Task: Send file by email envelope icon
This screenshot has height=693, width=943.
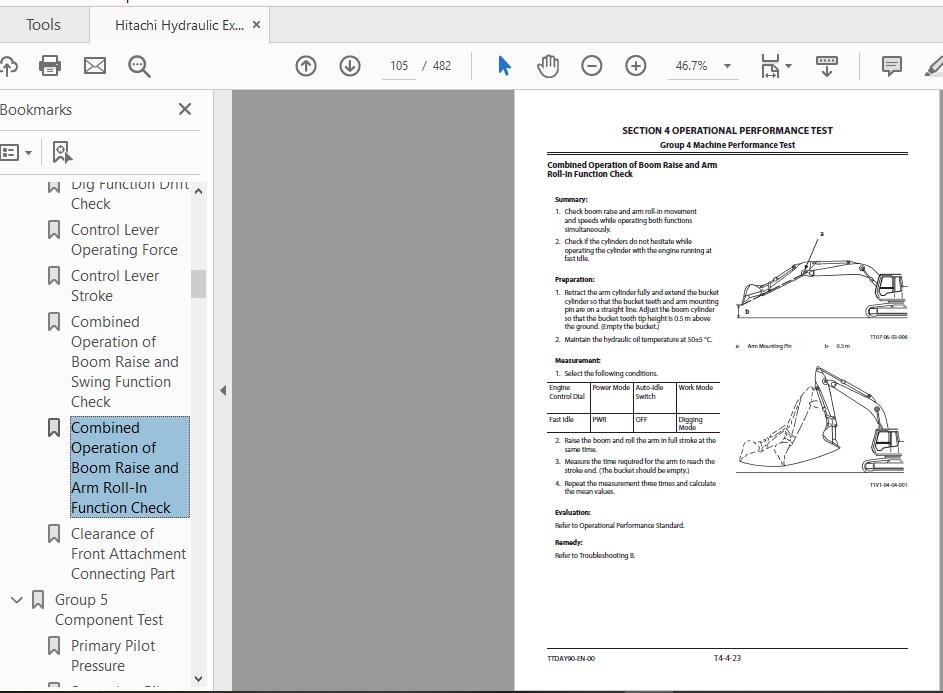Action: coord(94,66)
